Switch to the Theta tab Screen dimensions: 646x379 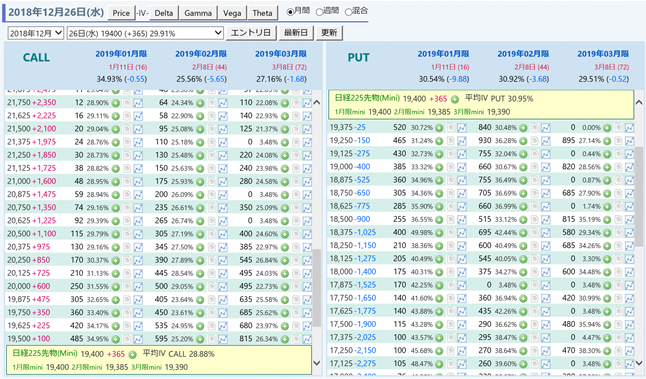(262, 13)
